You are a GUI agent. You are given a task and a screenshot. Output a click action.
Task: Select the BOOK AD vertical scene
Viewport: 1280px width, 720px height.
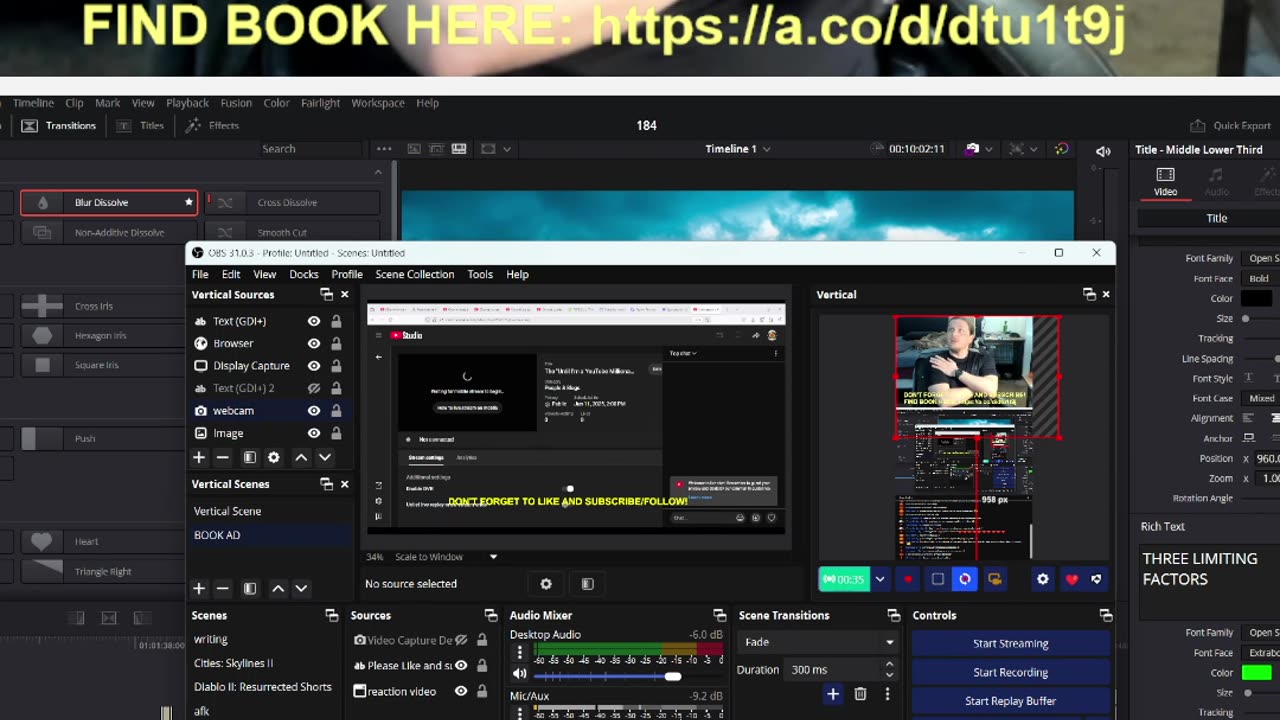(x=270, y=535)
